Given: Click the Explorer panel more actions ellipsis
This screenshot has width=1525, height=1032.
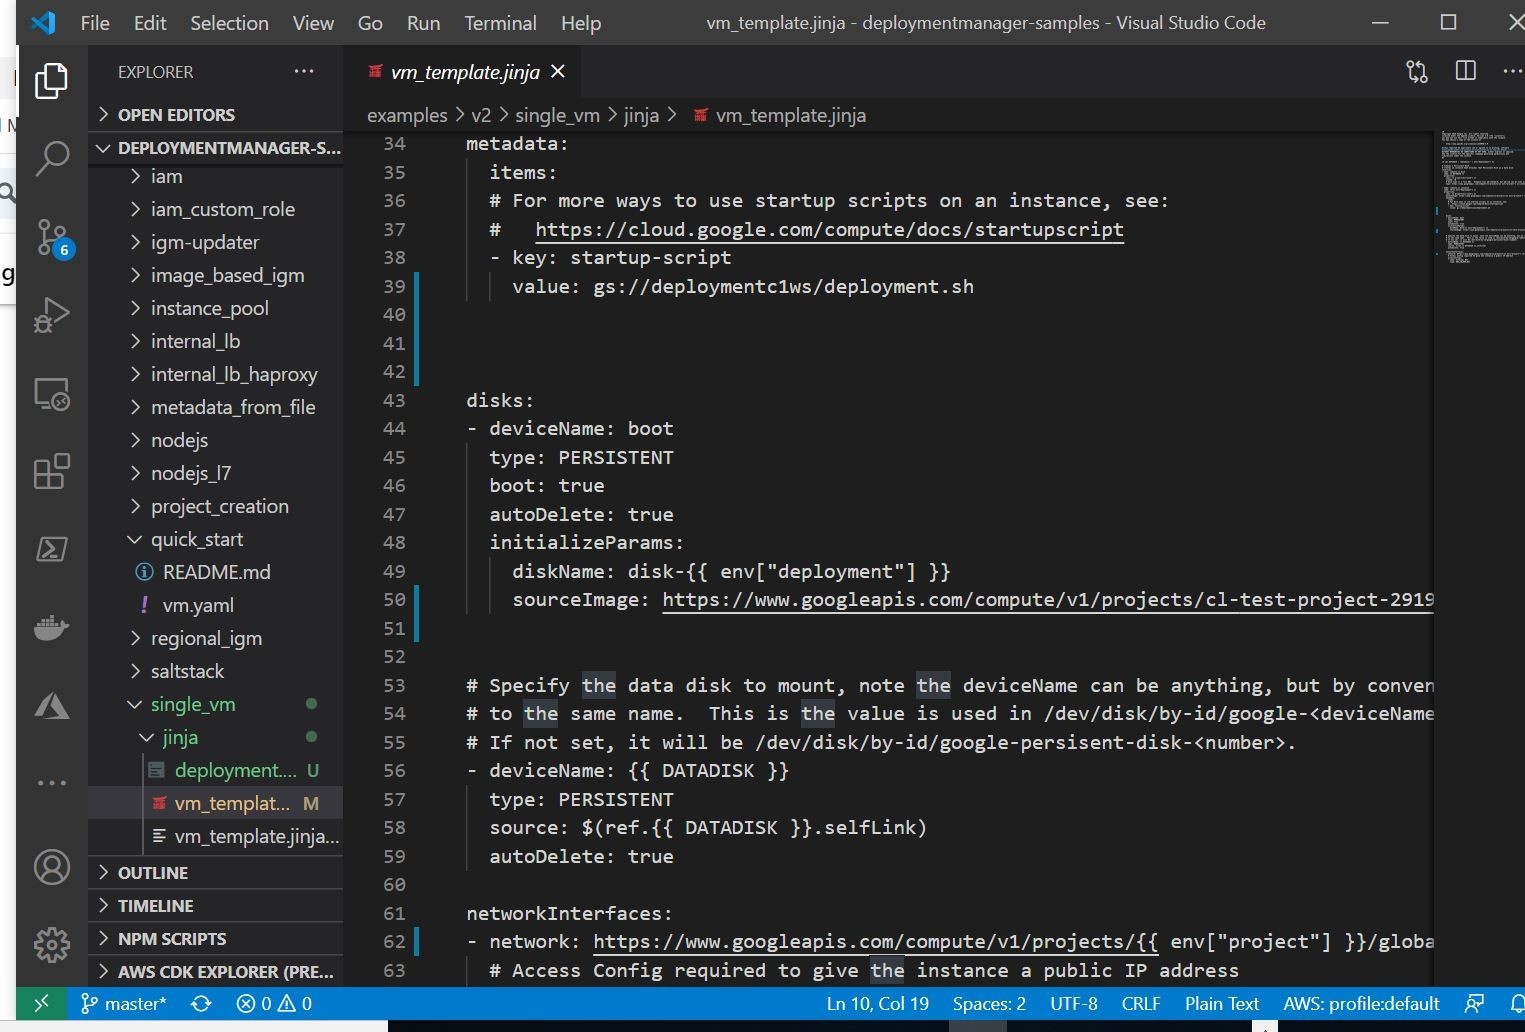Looking at the screenshot, I should [x=304, y=71].
